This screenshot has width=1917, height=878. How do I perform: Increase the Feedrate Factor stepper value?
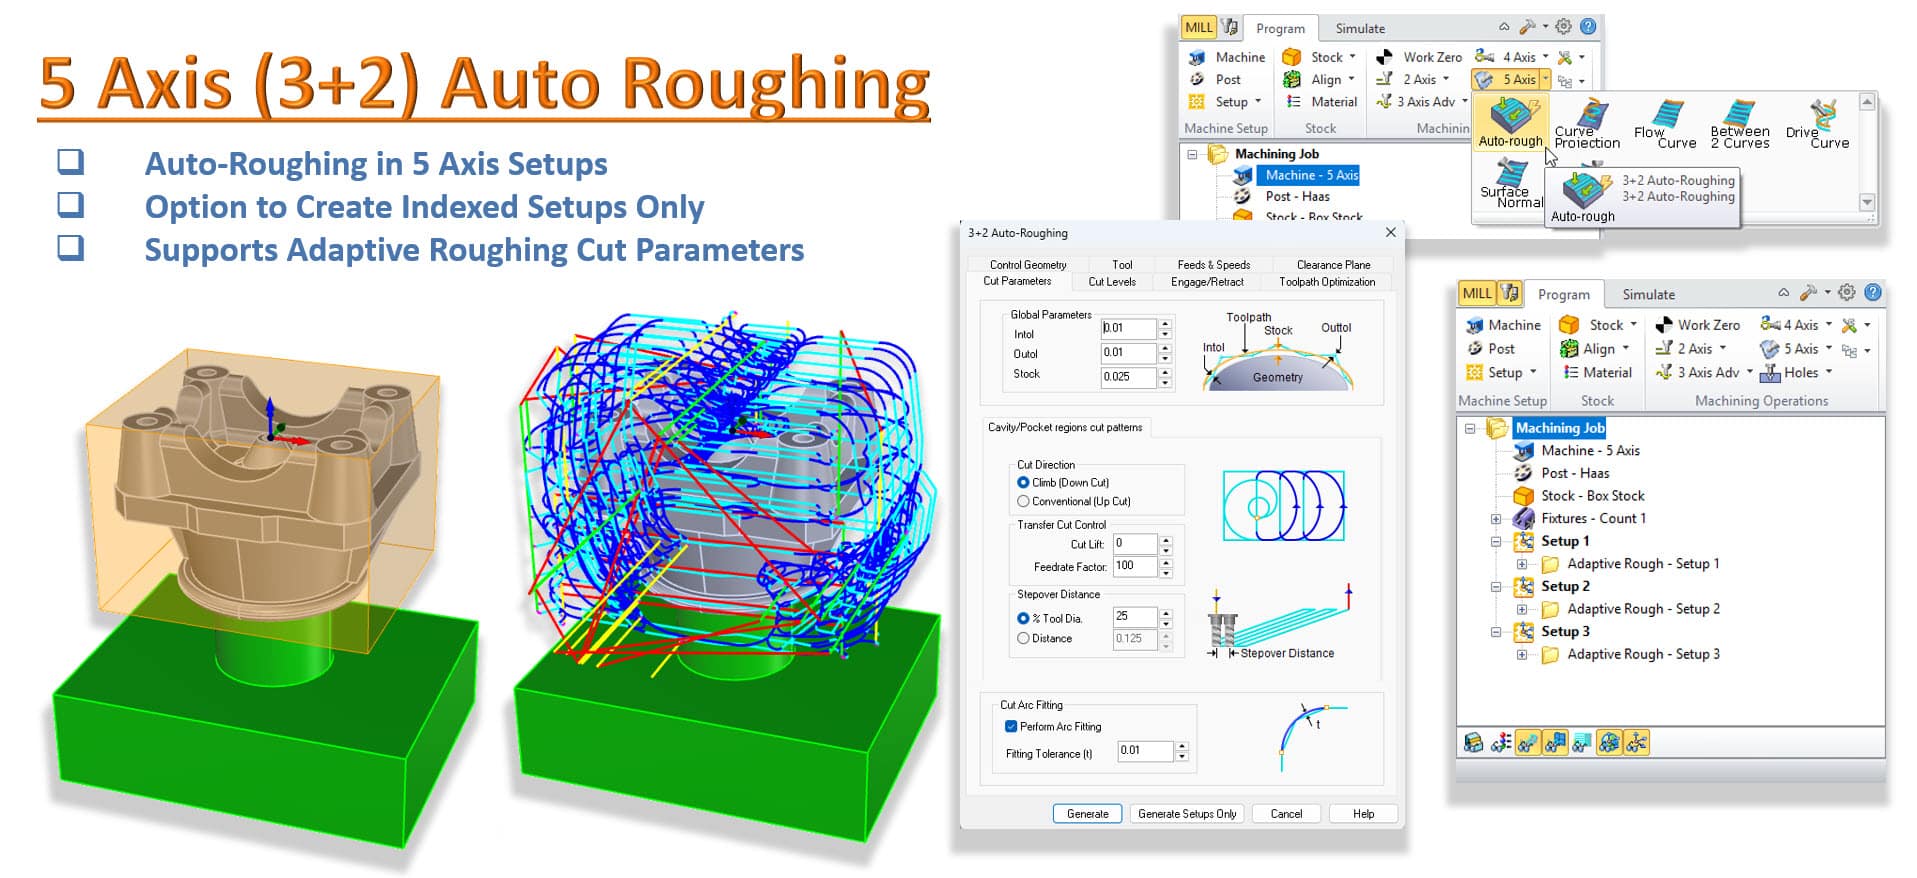(1166, 562)
